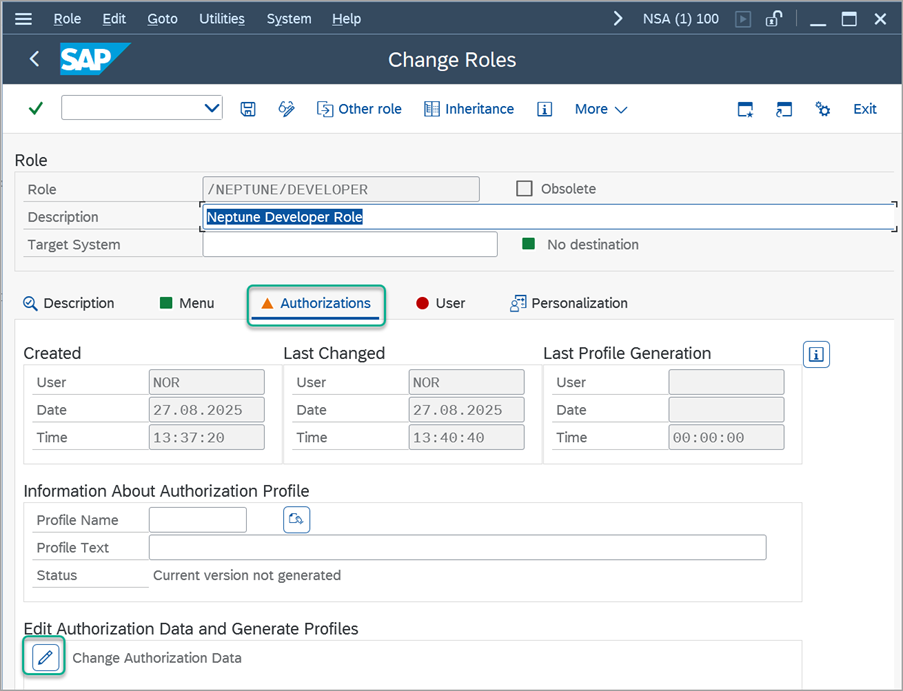Screen dimensions: 903x691
Task: Click the Change Authorization Data pencil icon
Action: [44, 657]
